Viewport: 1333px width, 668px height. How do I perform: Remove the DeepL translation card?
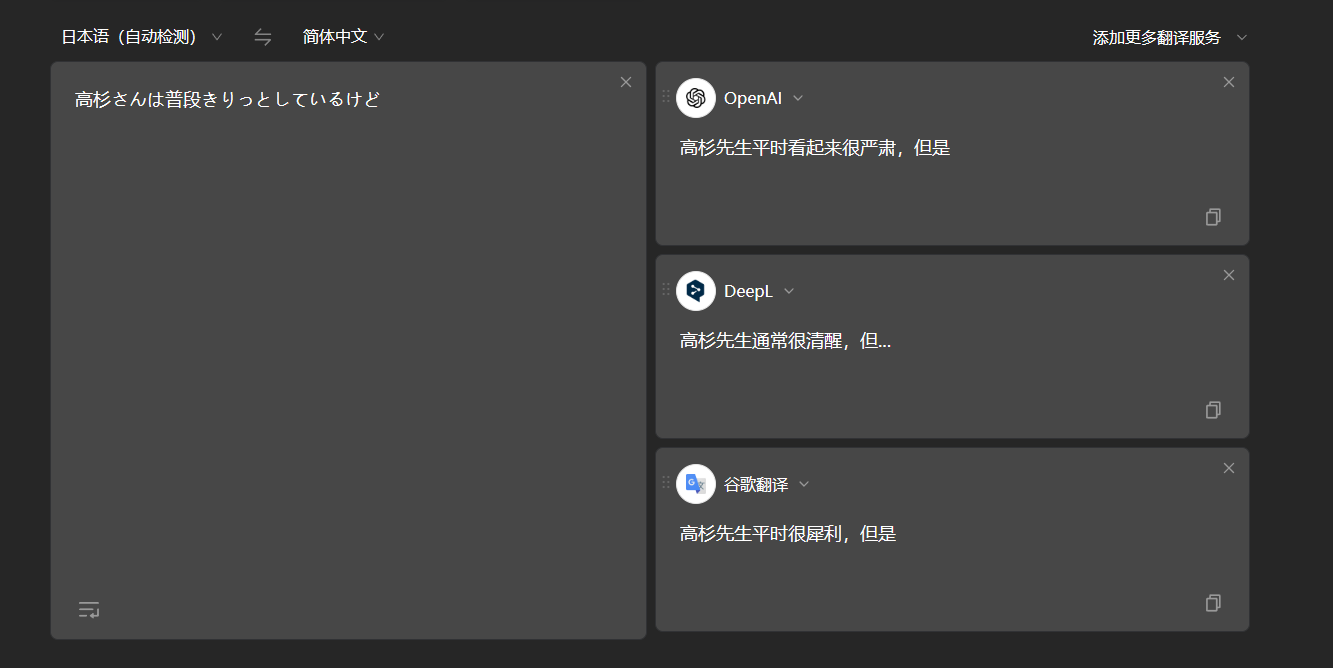1229,275
